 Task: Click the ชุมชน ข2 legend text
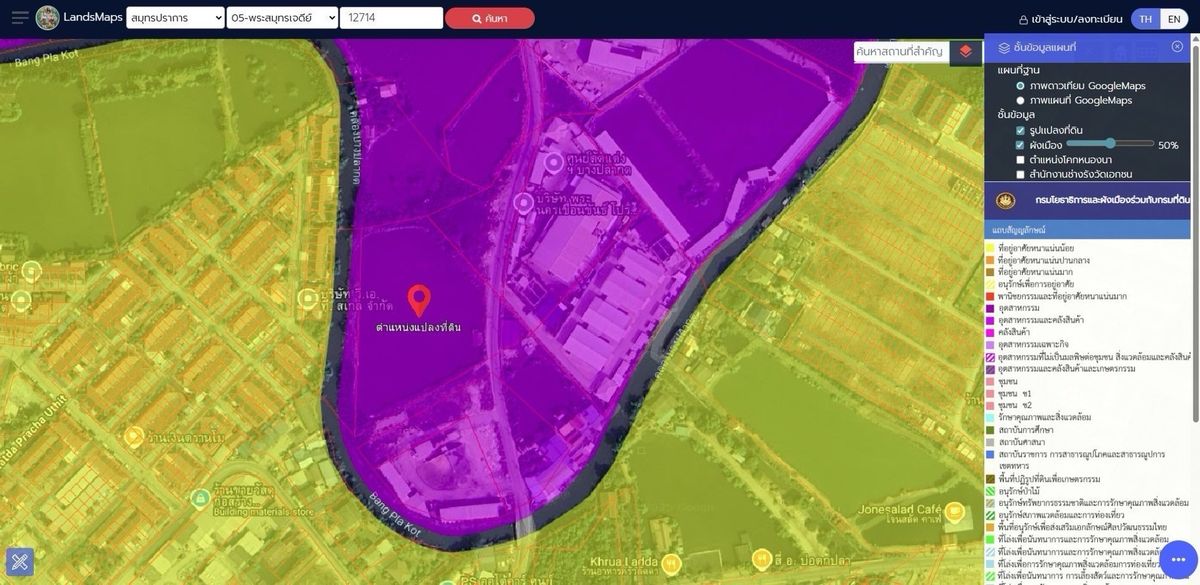[x=1015, y=405]
